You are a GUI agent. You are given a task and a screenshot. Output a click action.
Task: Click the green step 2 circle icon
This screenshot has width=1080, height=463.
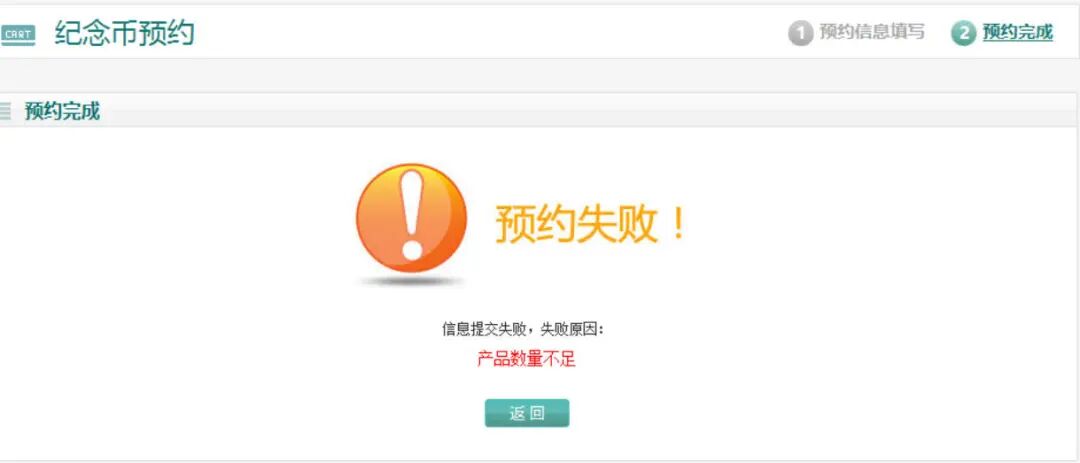(x=964, y=32)
